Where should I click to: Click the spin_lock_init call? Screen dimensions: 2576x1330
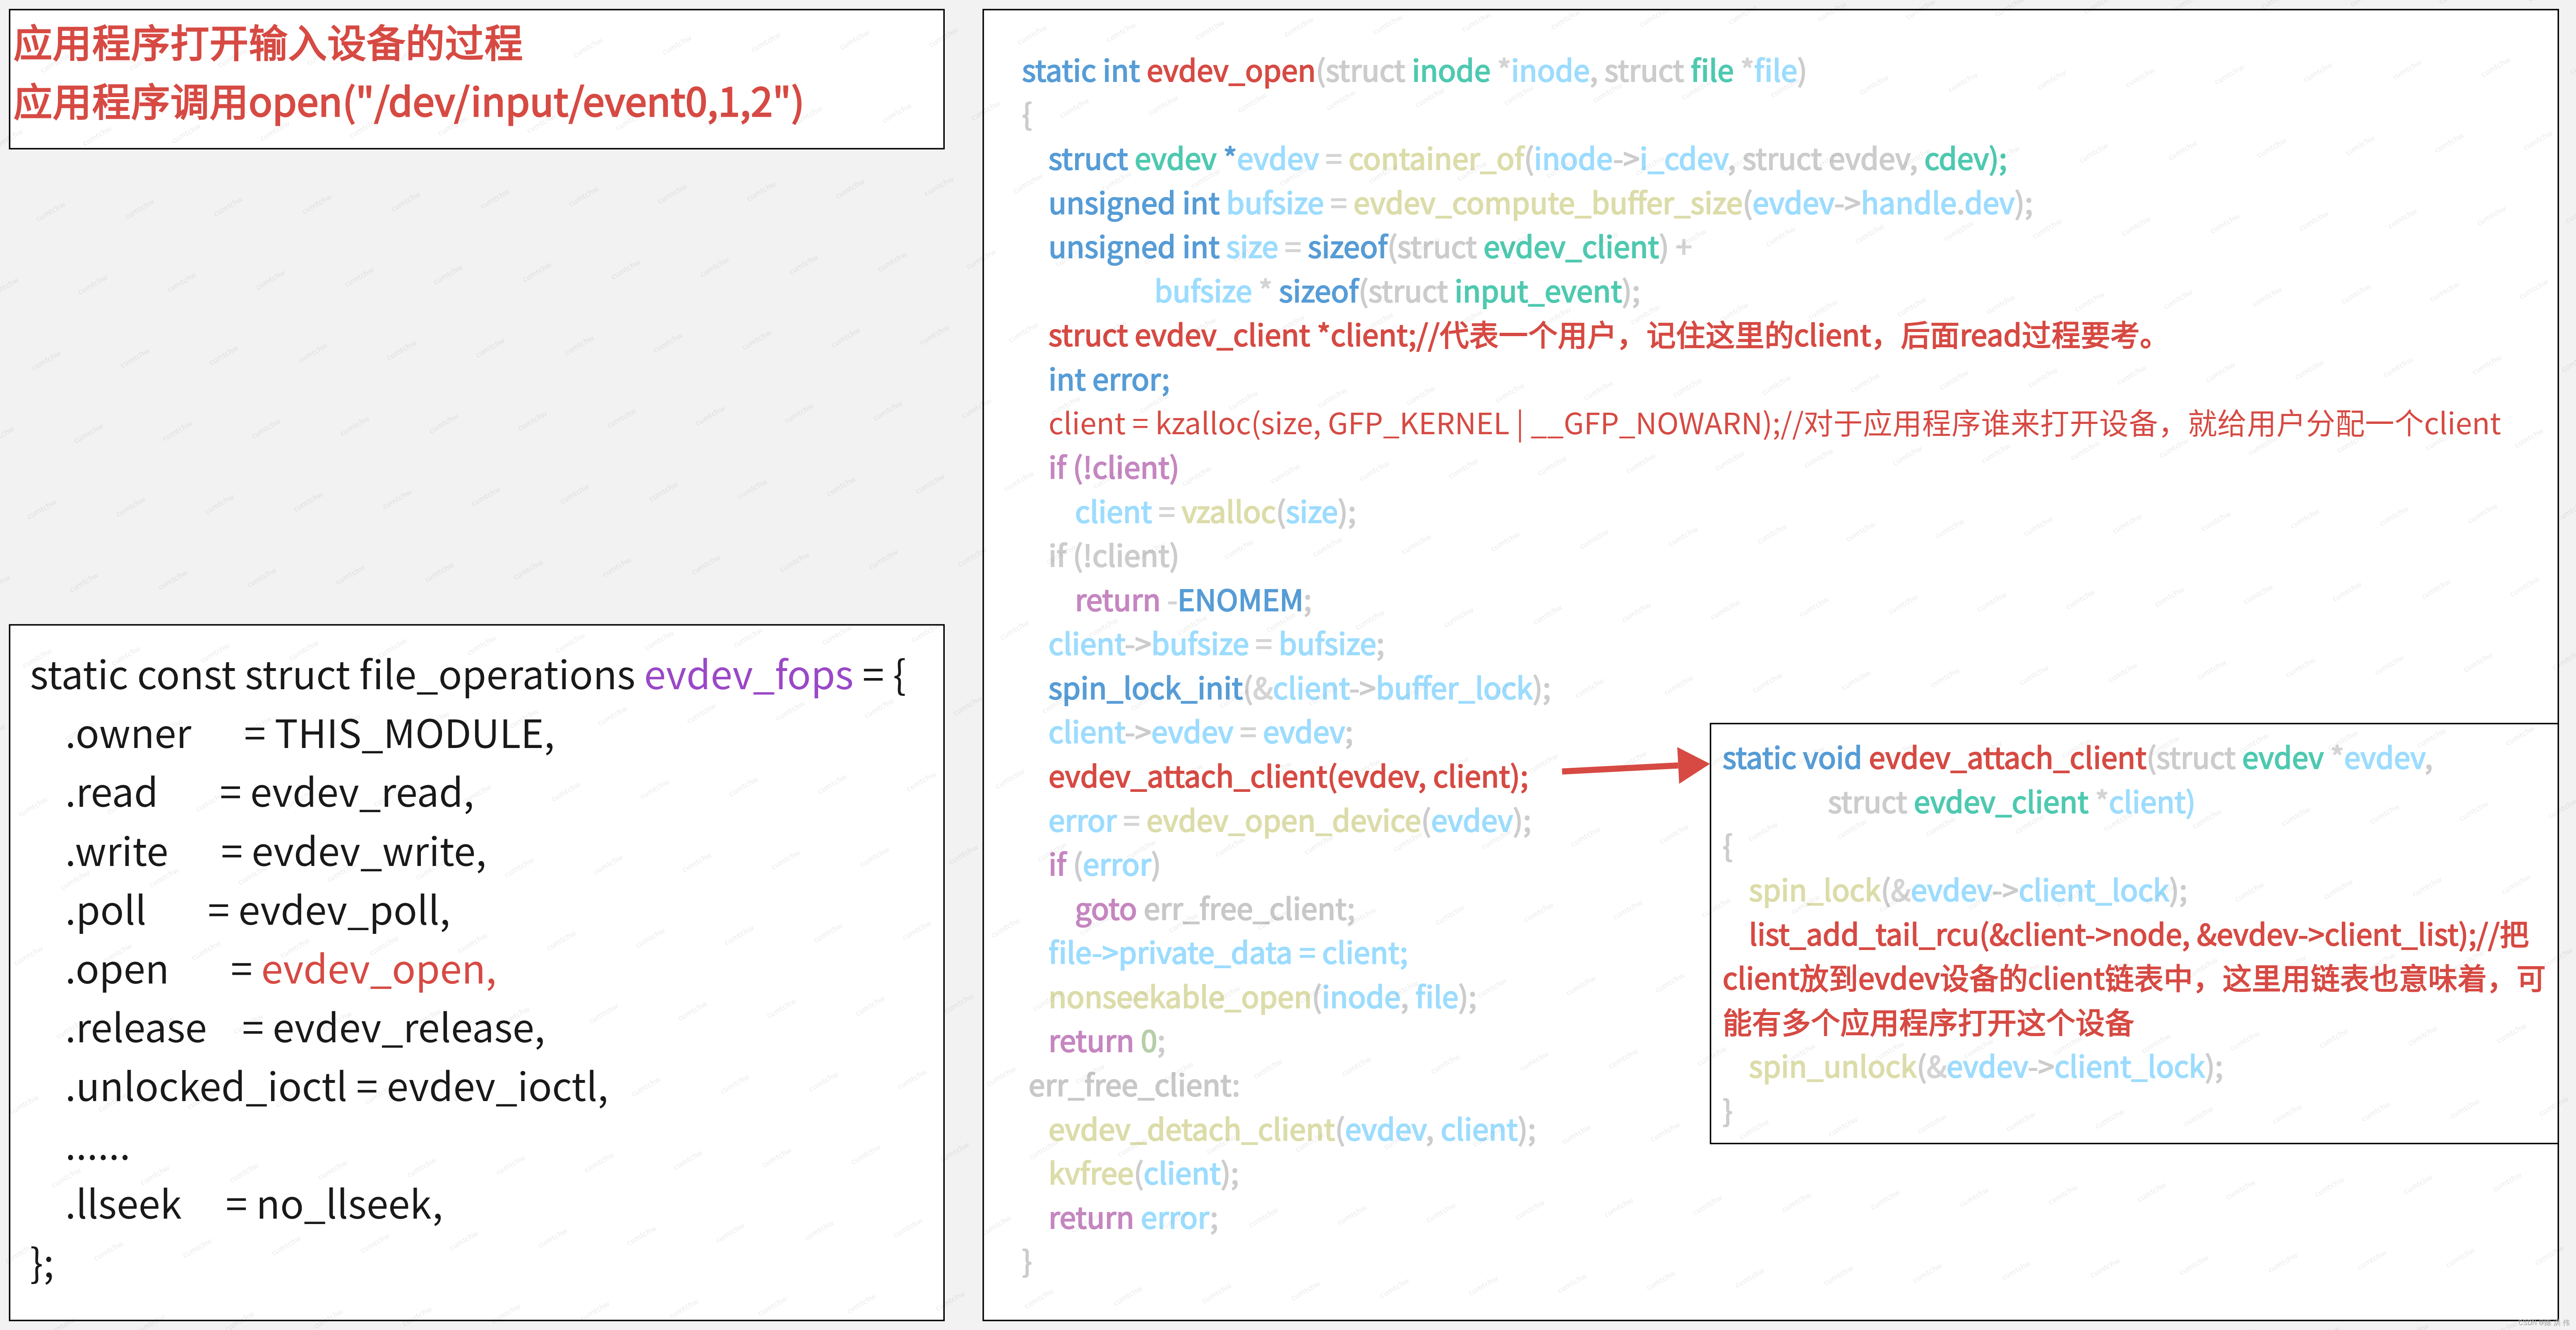pyautogui.click(x=1145, y=688)
